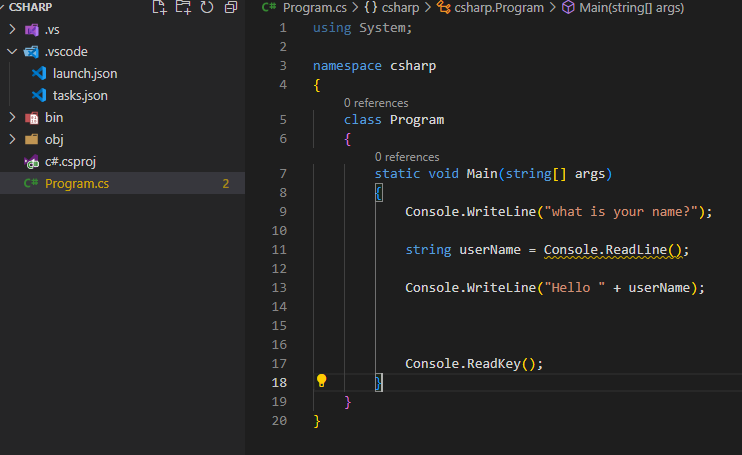Select the .vscode folder name
This screenshot has height=455, width=742.
pos(66,52)
